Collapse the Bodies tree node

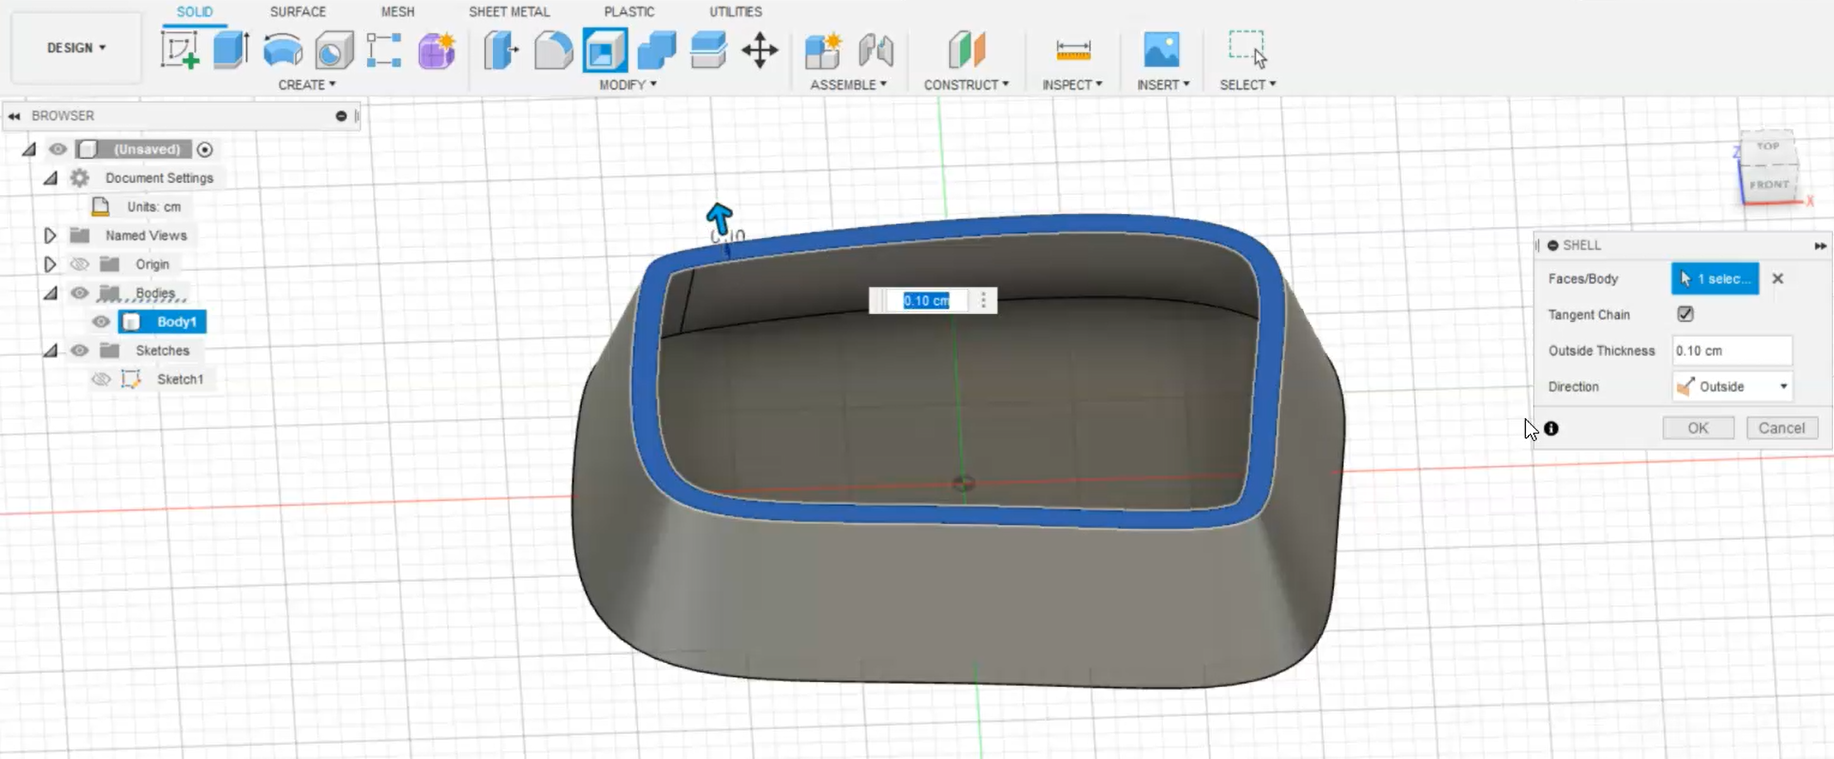(x=50, y=293)
